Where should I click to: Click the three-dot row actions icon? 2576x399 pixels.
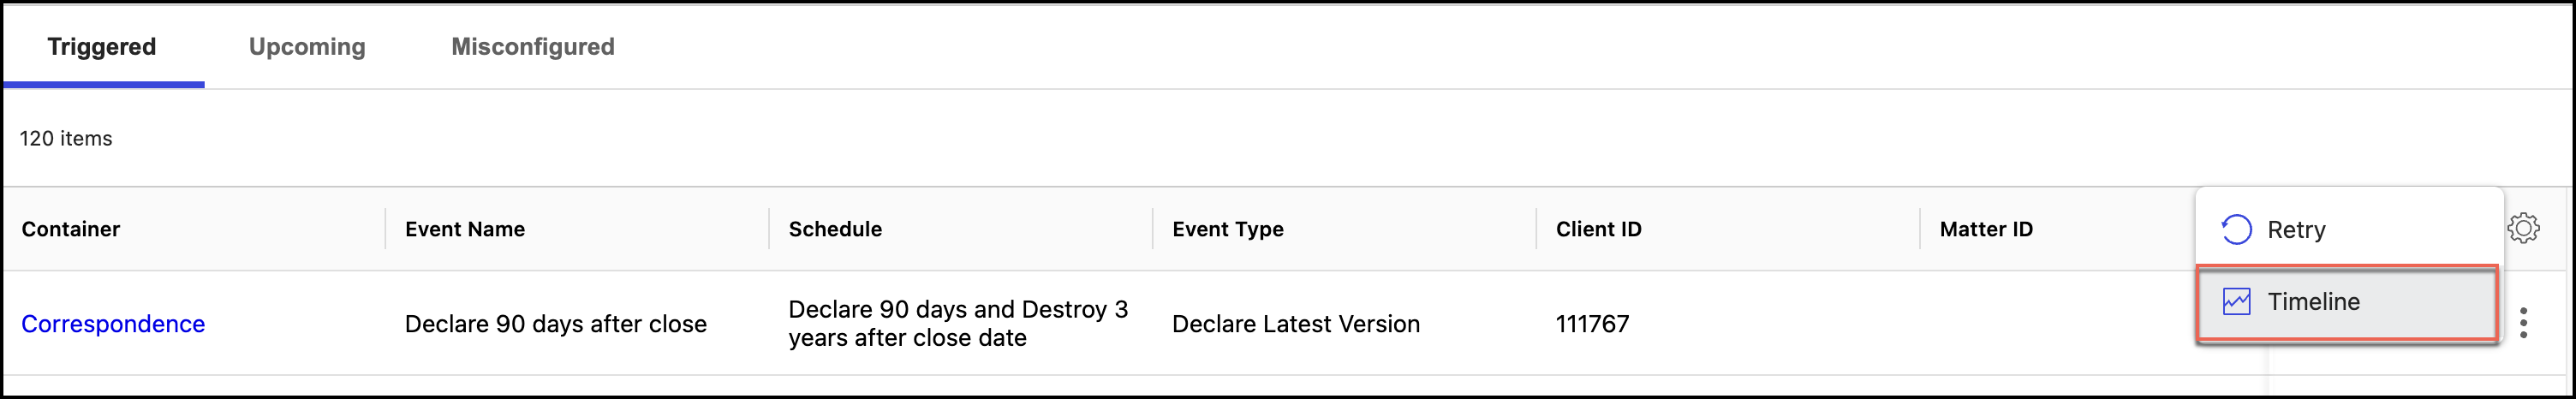pos(2523,323)
